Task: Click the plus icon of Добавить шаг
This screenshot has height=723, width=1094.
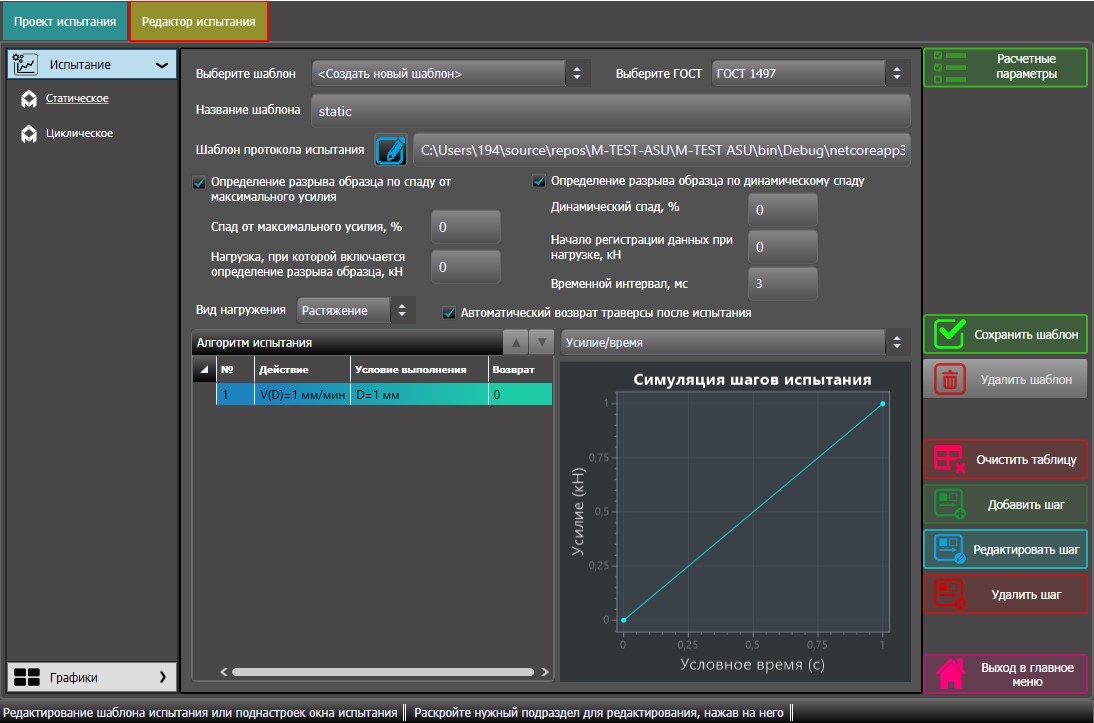Action: click(950, 504)
